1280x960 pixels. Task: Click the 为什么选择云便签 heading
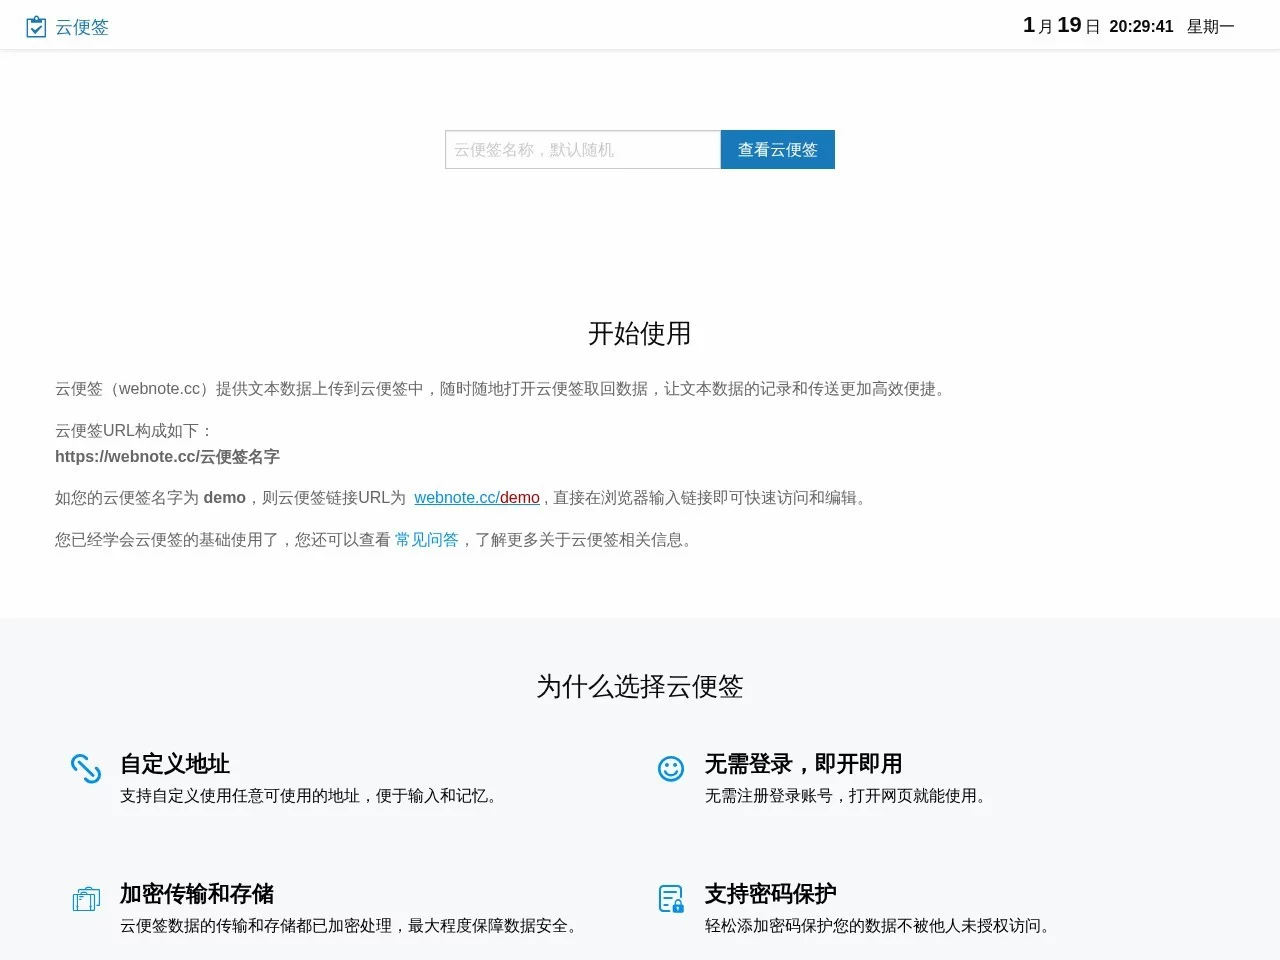coord(639,687)
